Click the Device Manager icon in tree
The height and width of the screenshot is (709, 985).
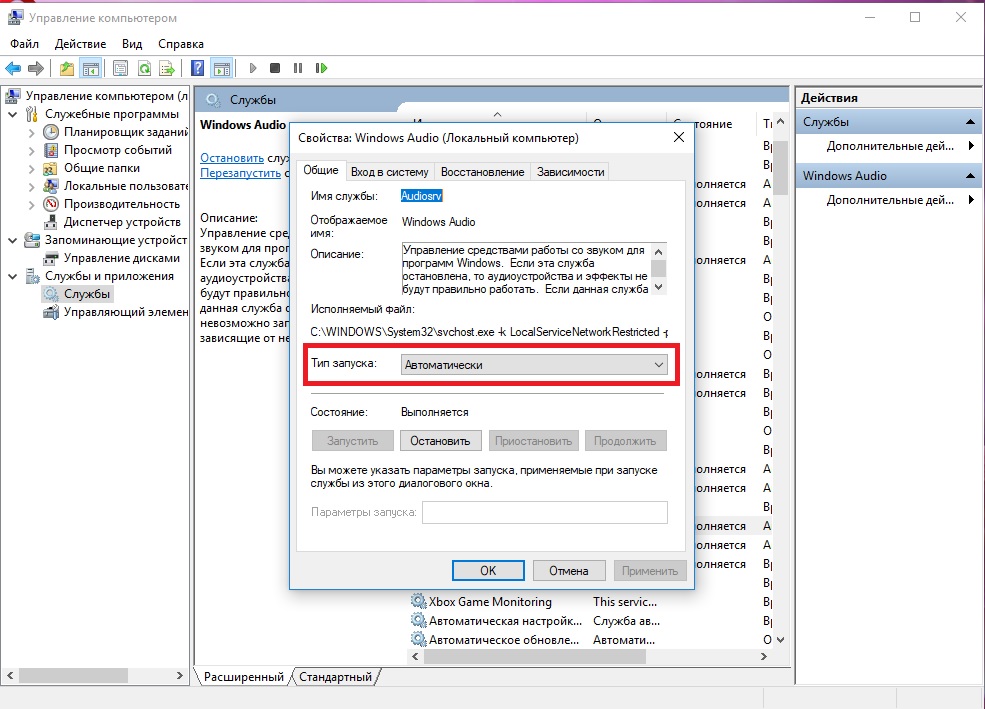[x=51, y=222]
